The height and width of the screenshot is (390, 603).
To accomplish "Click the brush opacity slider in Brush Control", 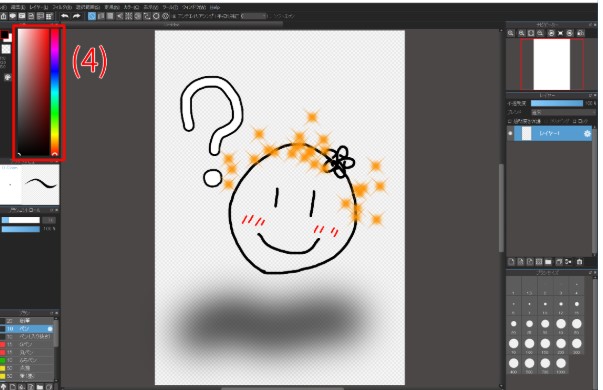I will click(21, 229).
